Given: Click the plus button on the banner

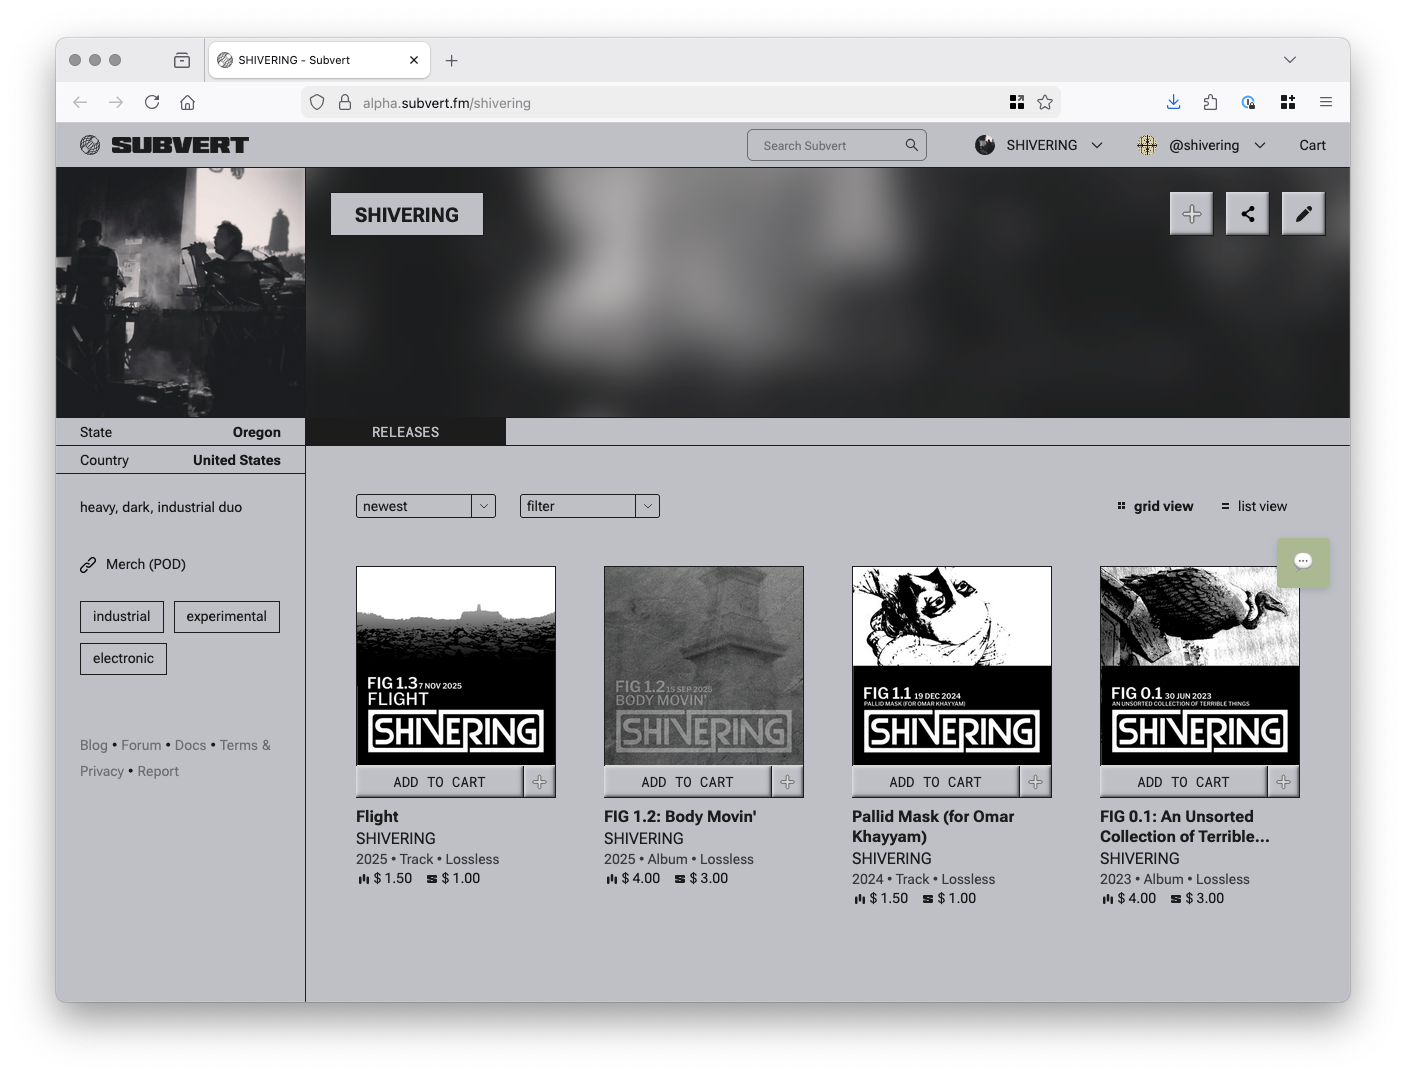Looking at the screenshot, I should pos(1191,214).
